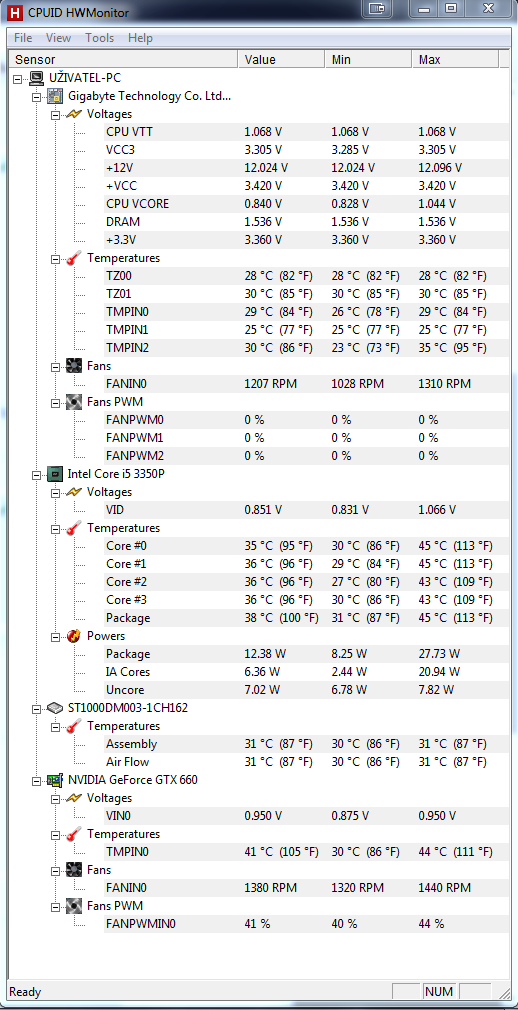Collapse the Intel Core i5 3350P node
The width and height of the screenshot is (518, 1010).
point(36,474)
